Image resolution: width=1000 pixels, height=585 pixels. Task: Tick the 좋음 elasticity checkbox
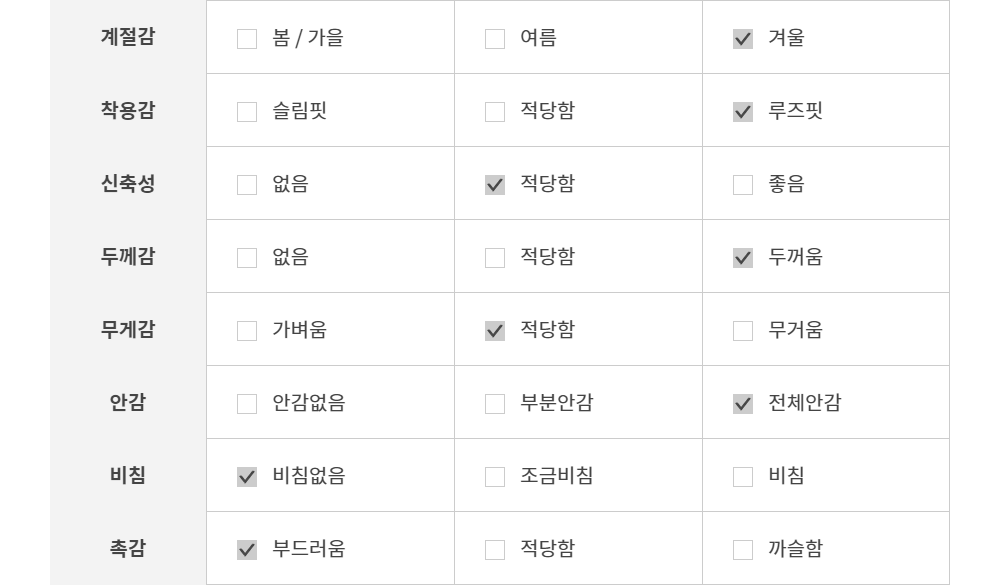click(743, 185)
